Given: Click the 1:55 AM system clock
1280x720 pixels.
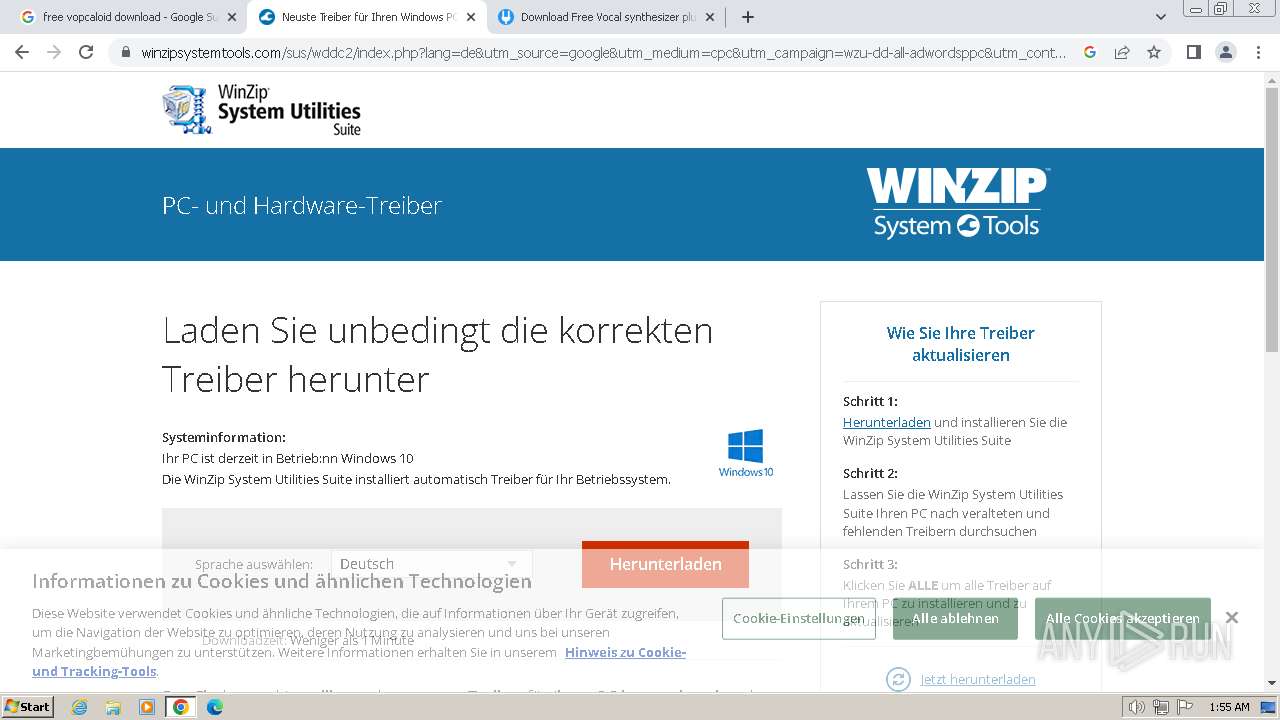Looking at the screenshot, I should coord(1229,707).
